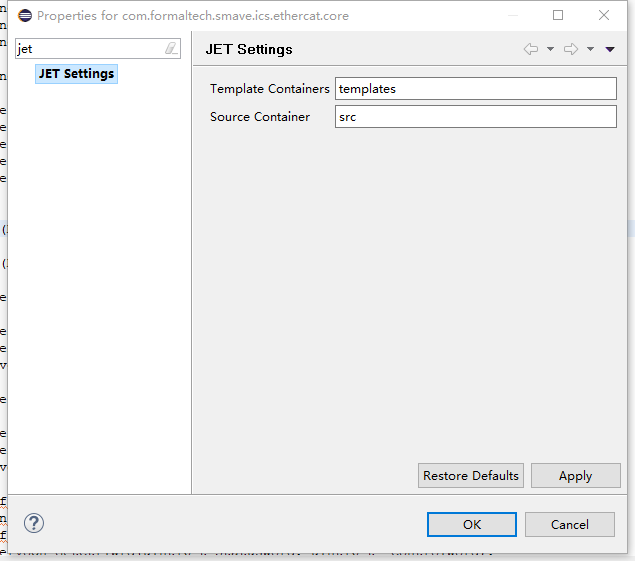Click Restore Defaults button
This screenshot has height=561, width=635.
471,476
